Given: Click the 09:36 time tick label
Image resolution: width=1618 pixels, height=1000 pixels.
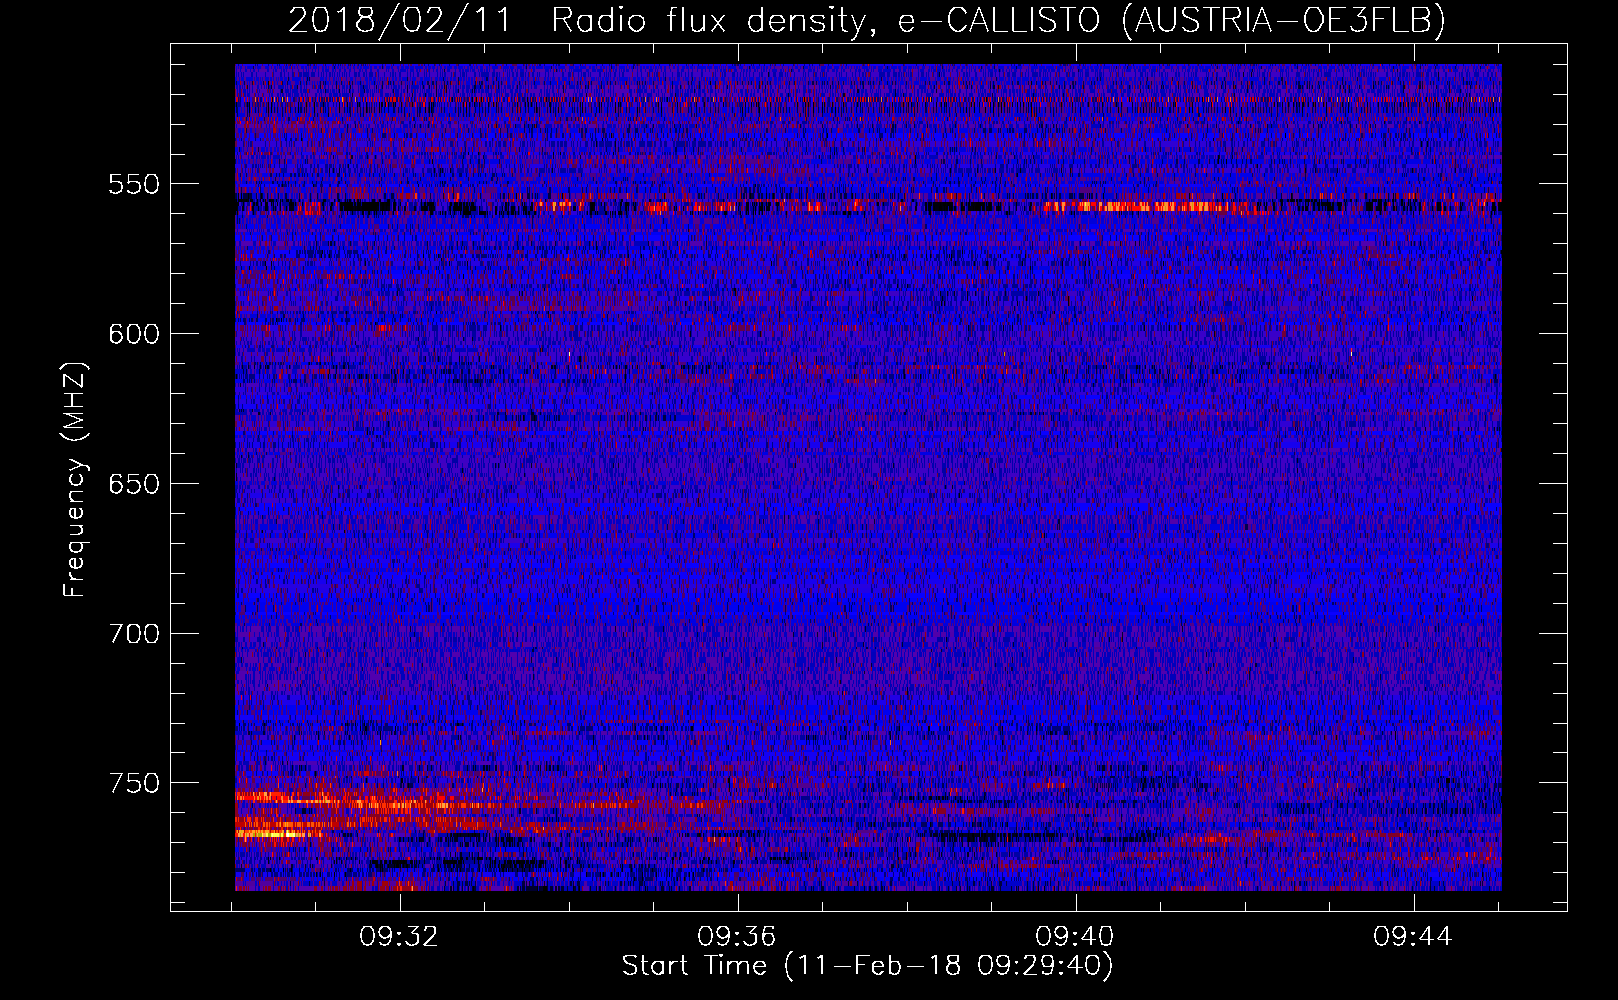Looking at the screenshot, I should pos(737,937).
